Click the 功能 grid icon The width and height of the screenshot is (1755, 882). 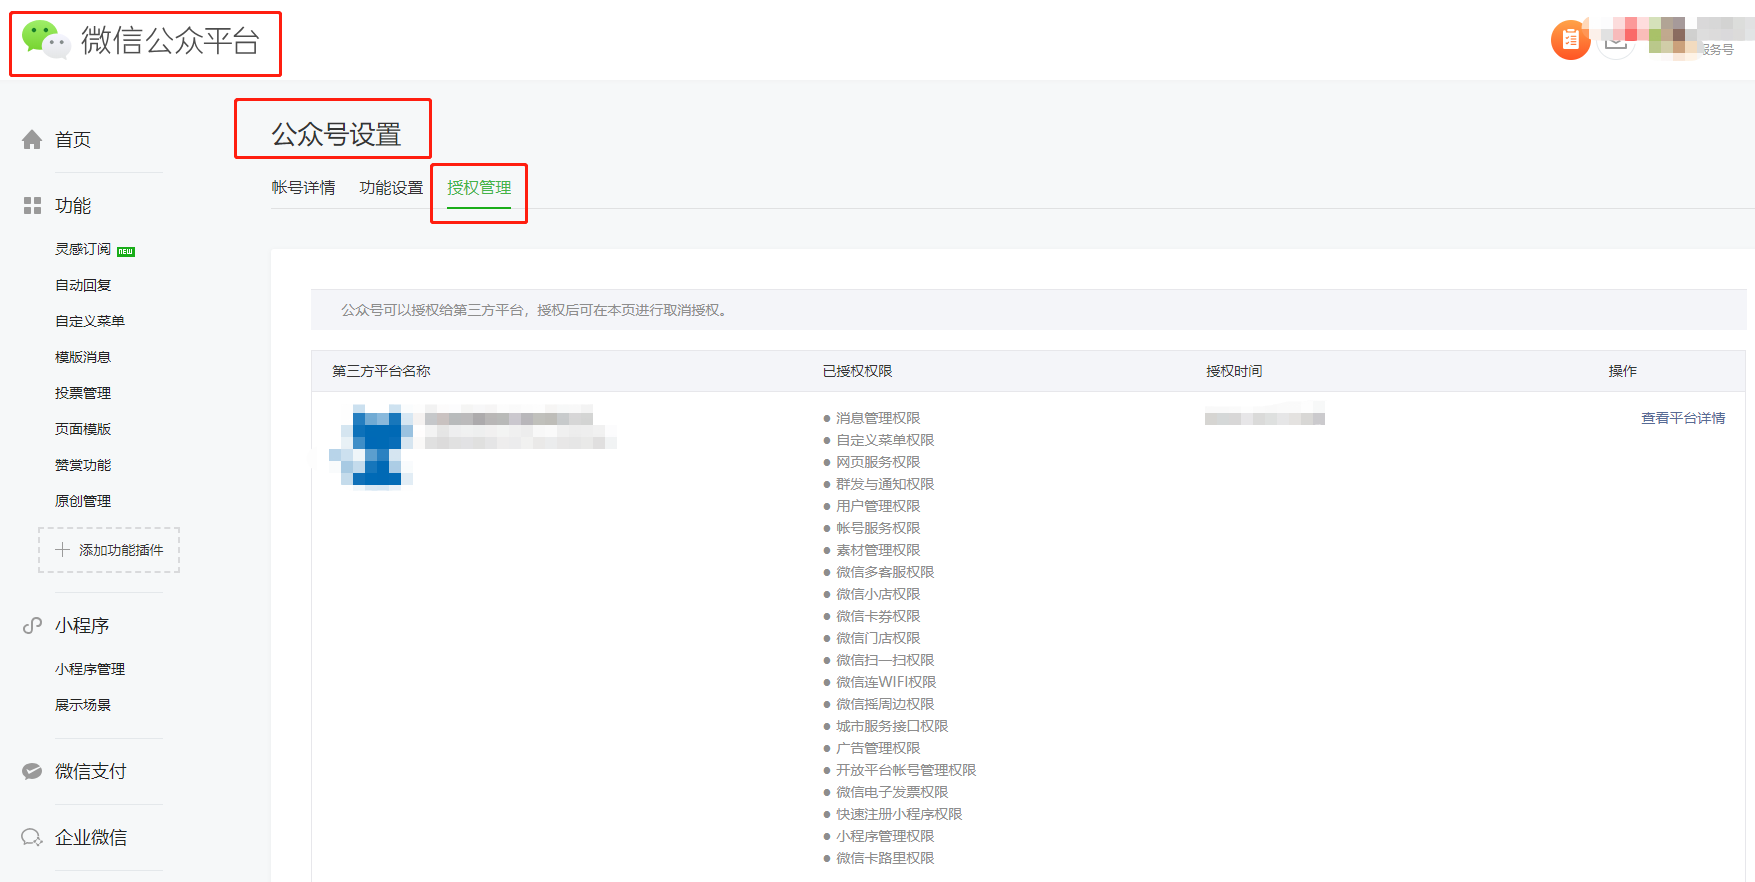[x=32, y=206]
